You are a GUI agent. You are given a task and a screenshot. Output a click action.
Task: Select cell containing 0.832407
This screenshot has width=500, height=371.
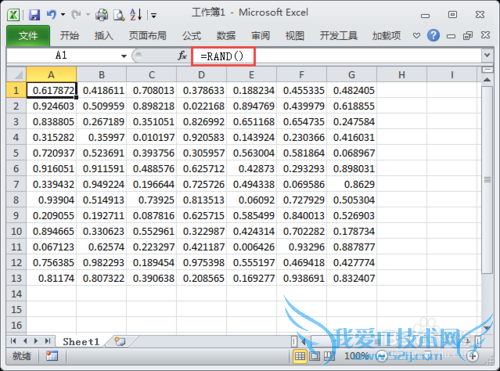[x=352, y=278]
